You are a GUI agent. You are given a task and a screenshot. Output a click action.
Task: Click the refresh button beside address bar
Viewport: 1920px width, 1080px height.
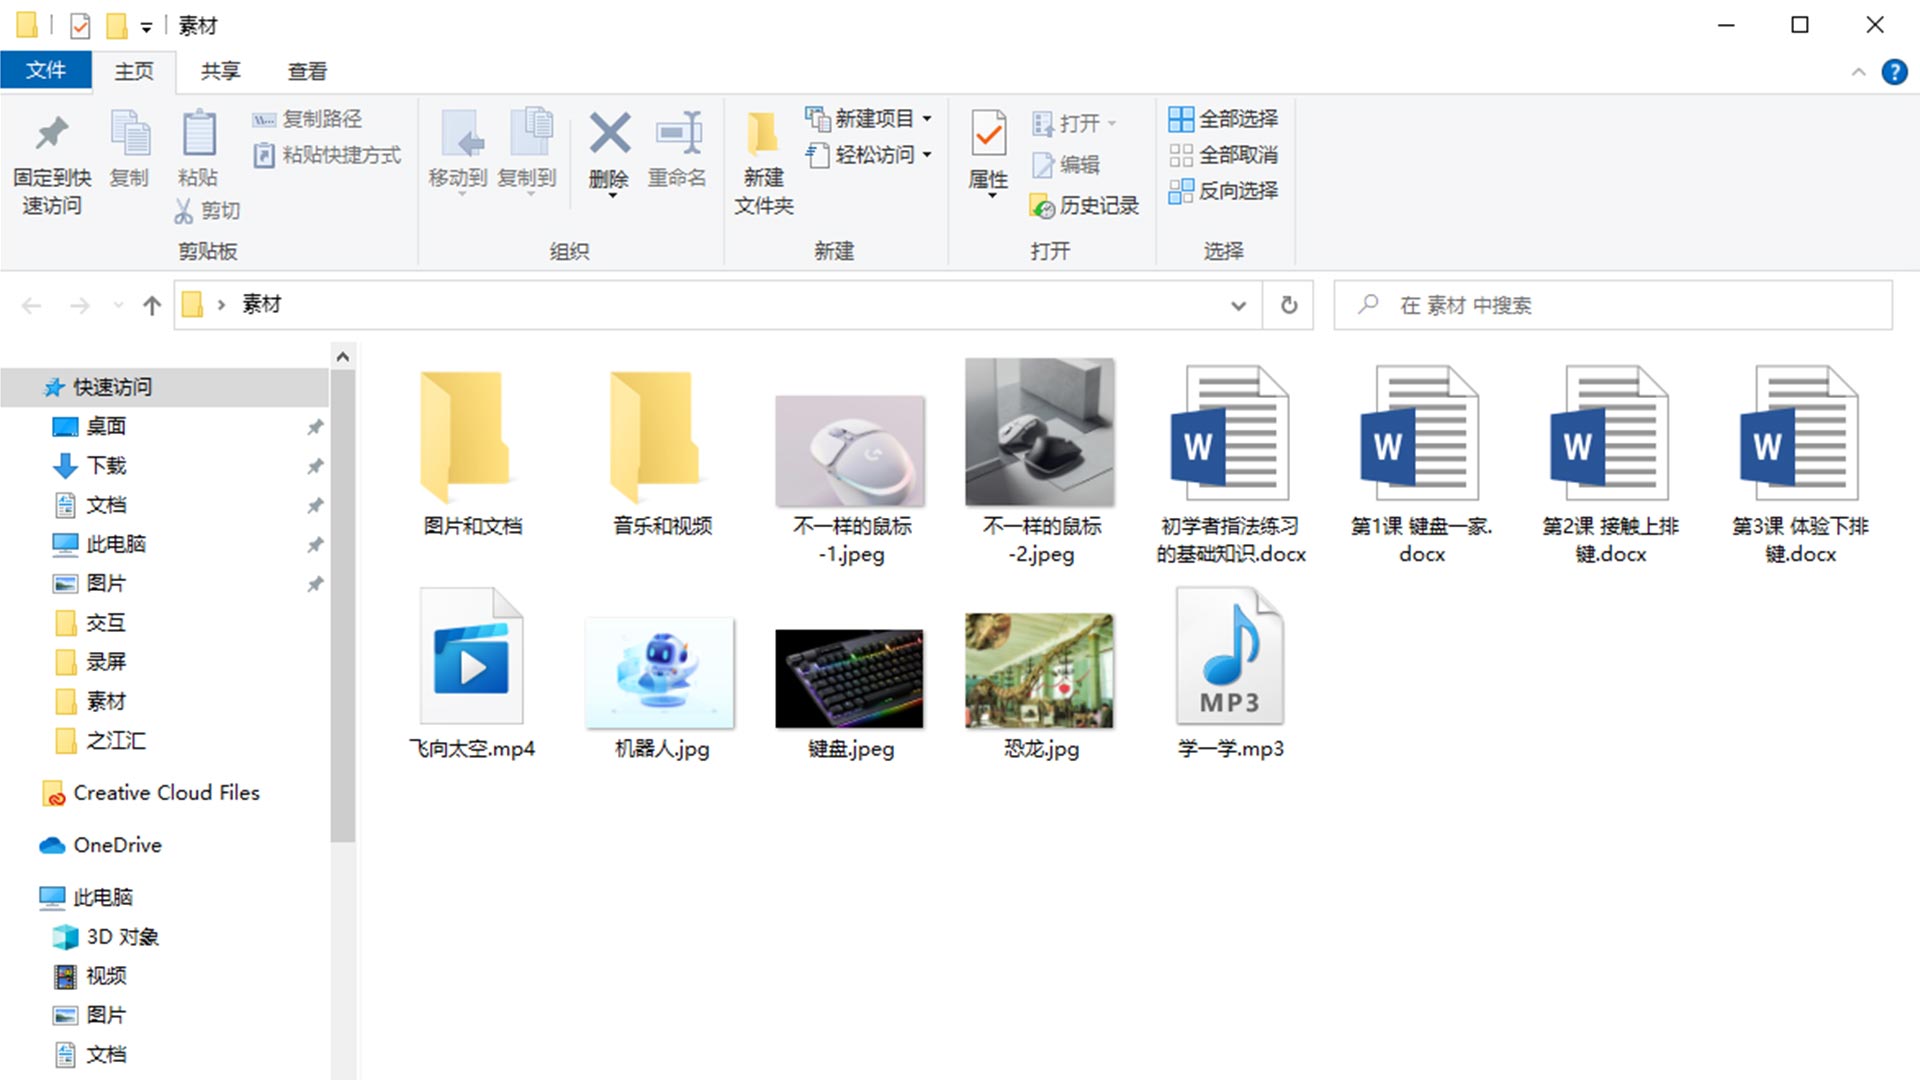pos(1289,305)
